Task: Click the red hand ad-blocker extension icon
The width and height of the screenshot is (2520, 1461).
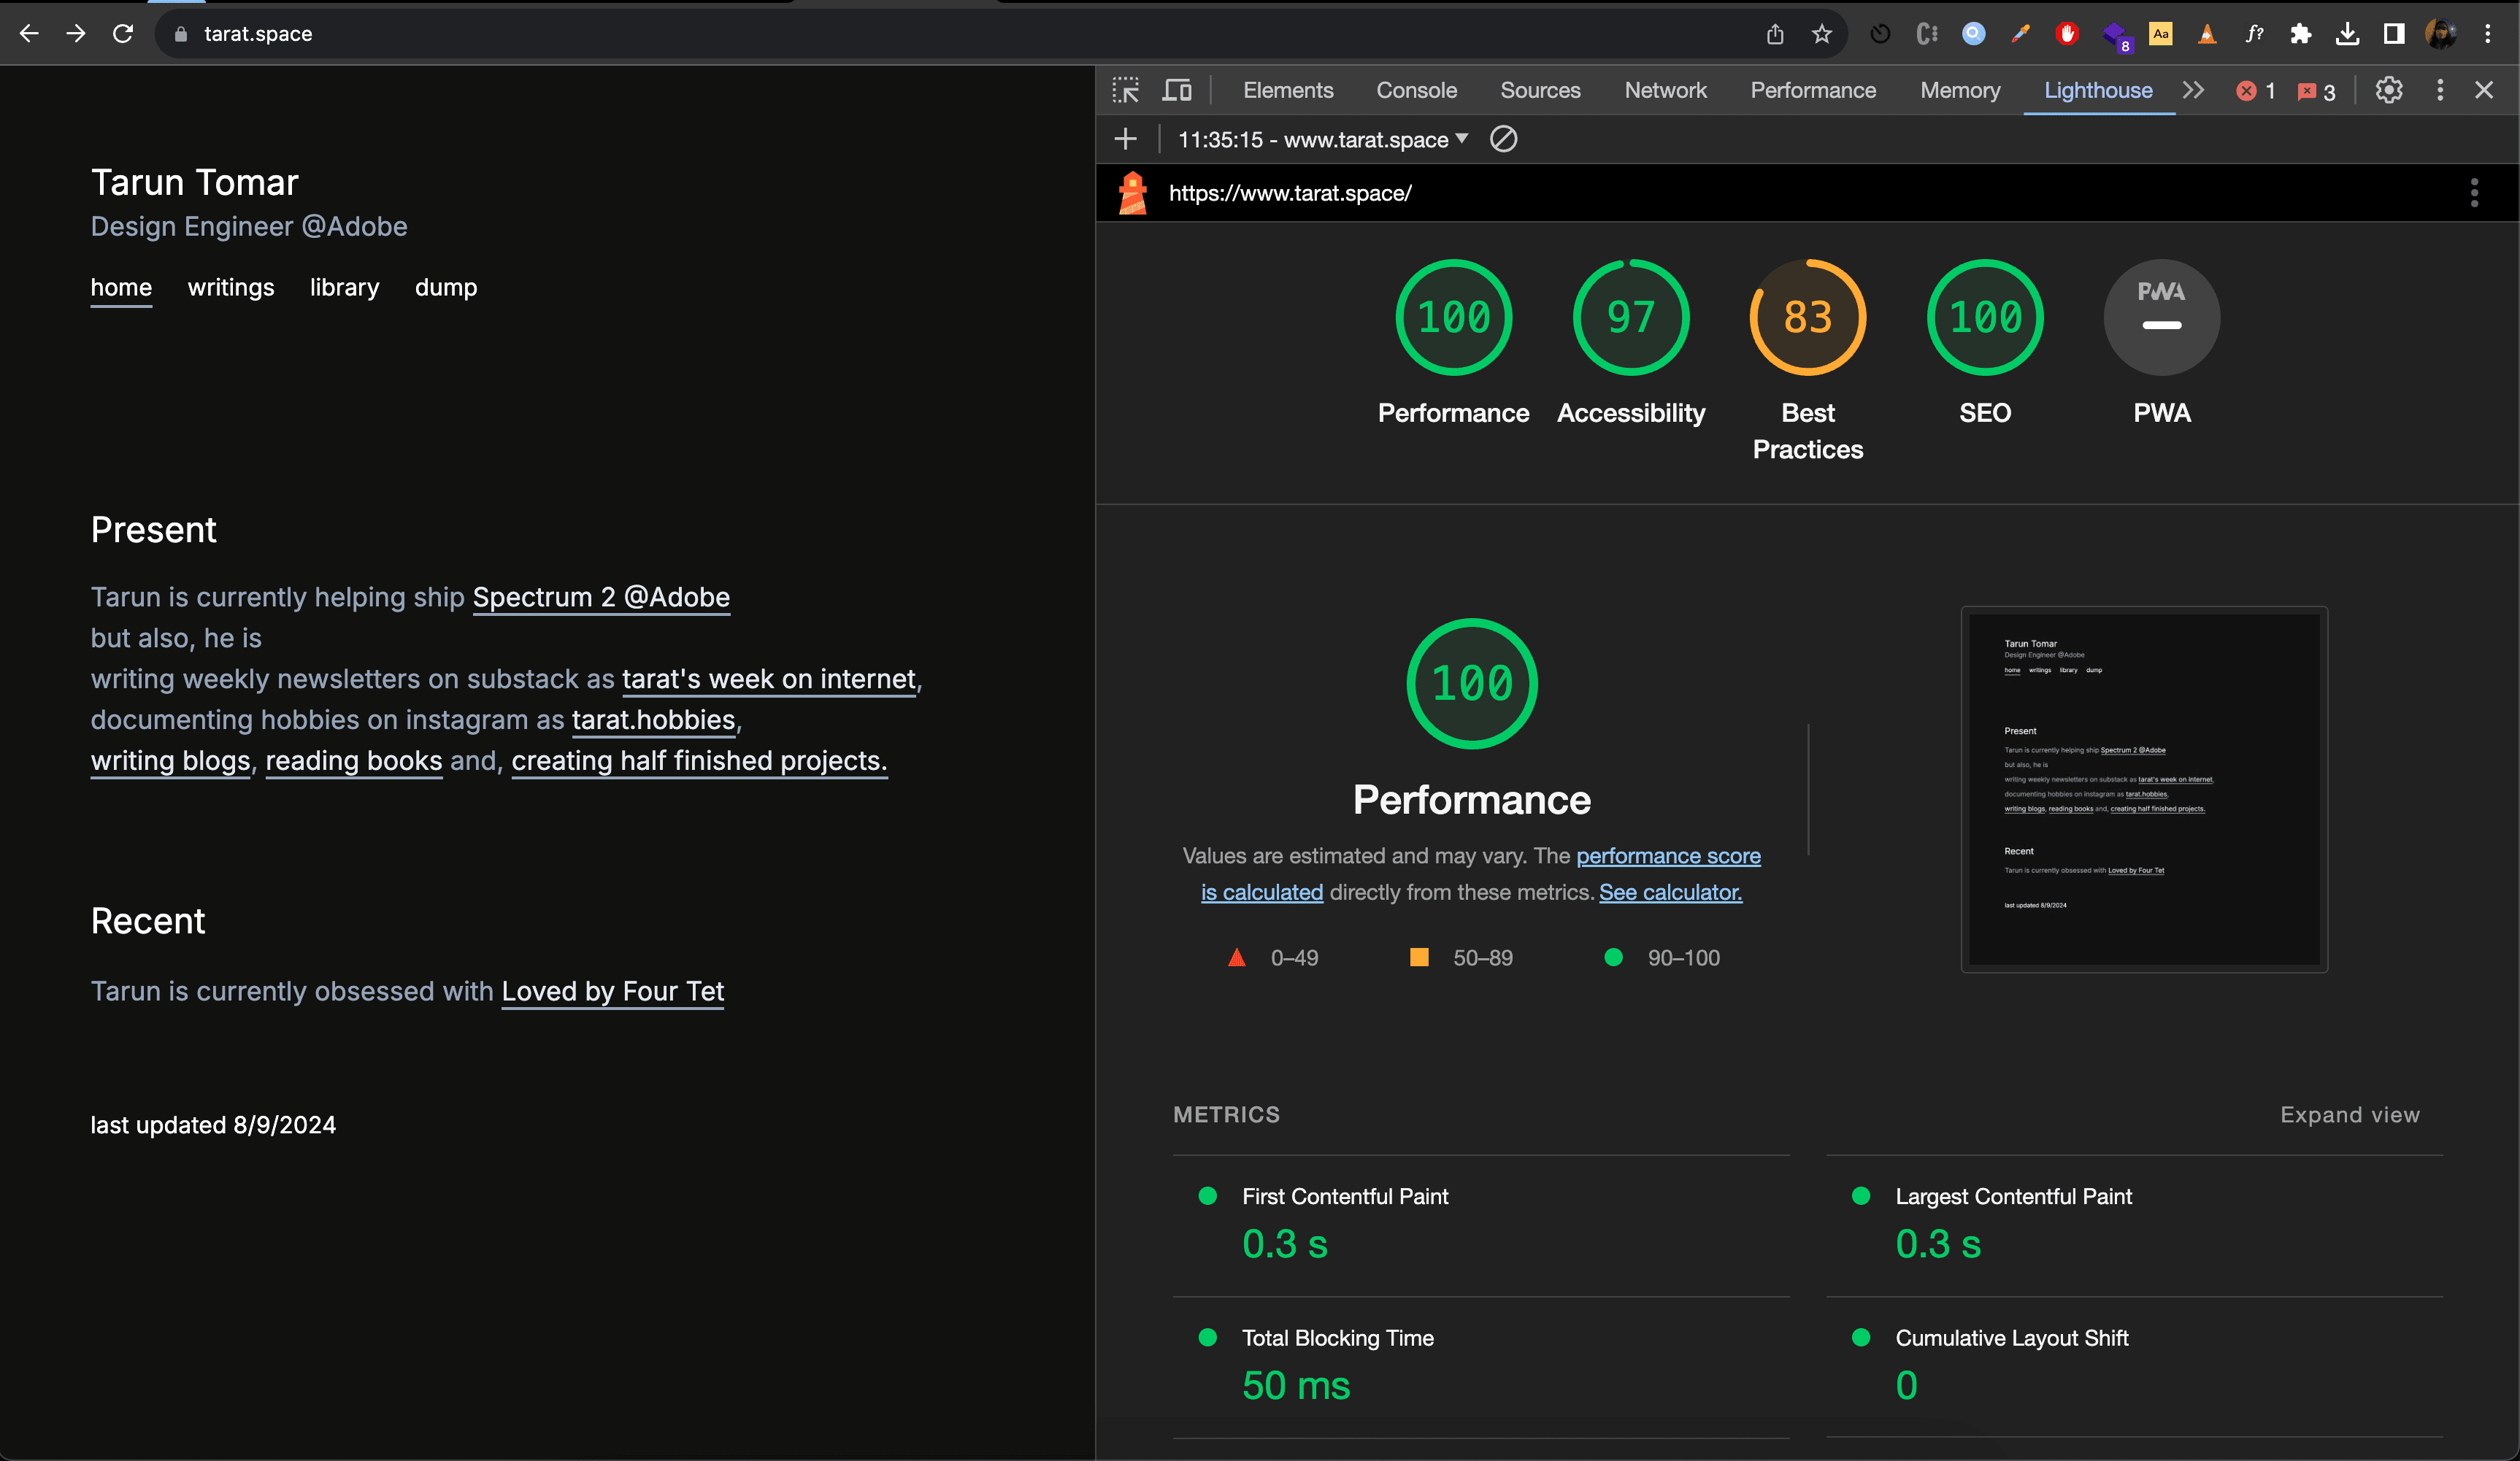Action: (2067, 34)
